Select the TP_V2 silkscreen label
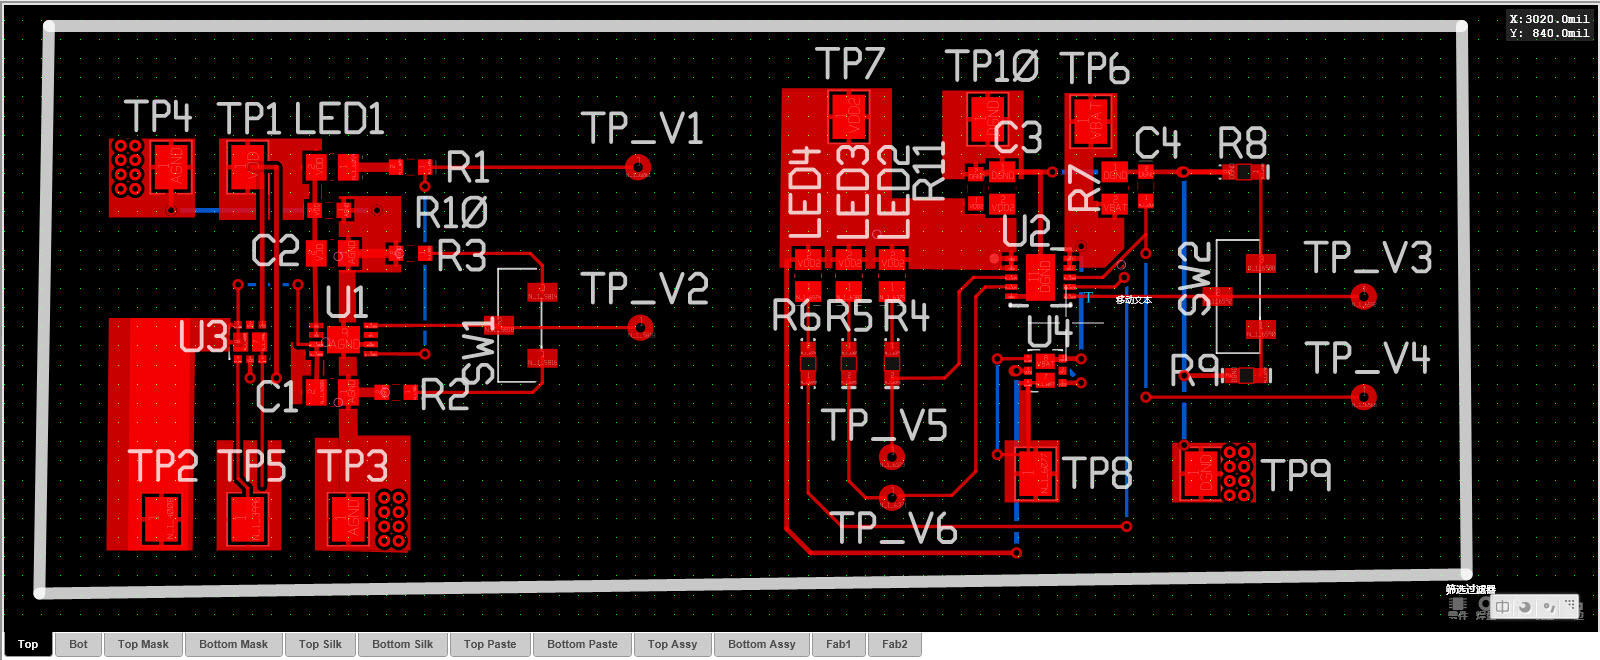The image size is (1600, 660). click(x=645, y=288)
